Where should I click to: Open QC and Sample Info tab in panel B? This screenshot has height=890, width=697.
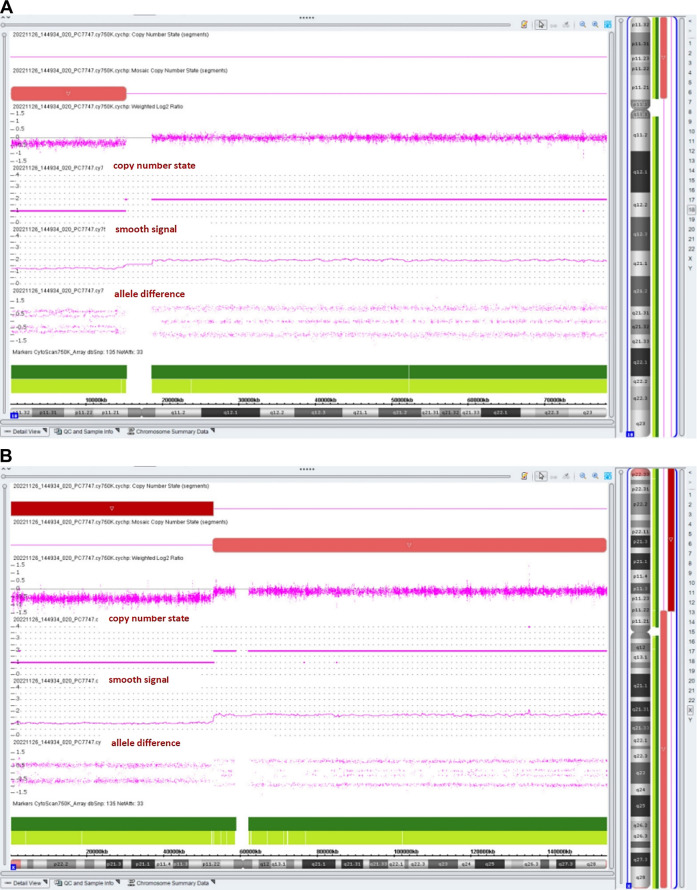(87, 883)
